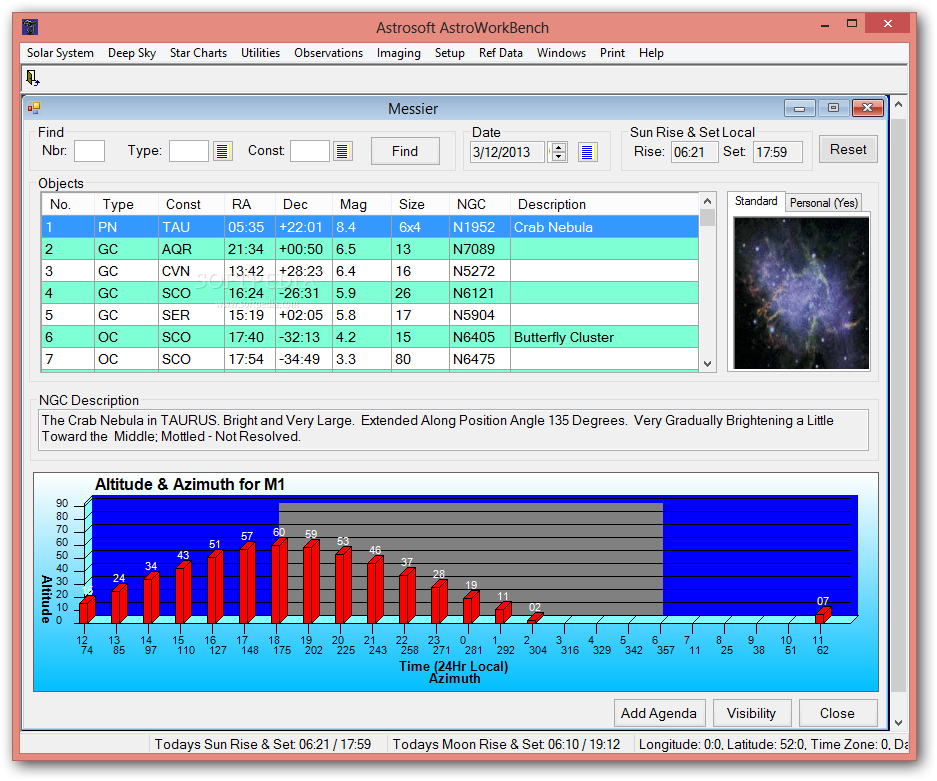Open the Observations menu
Screen dimensions: 937x781
pos(328,53)
